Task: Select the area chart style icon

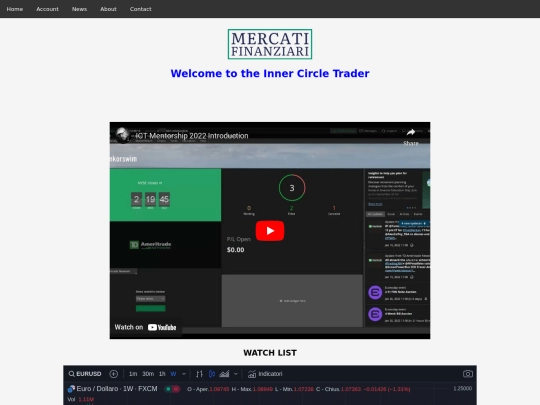Action: click(x=224, y=374)
